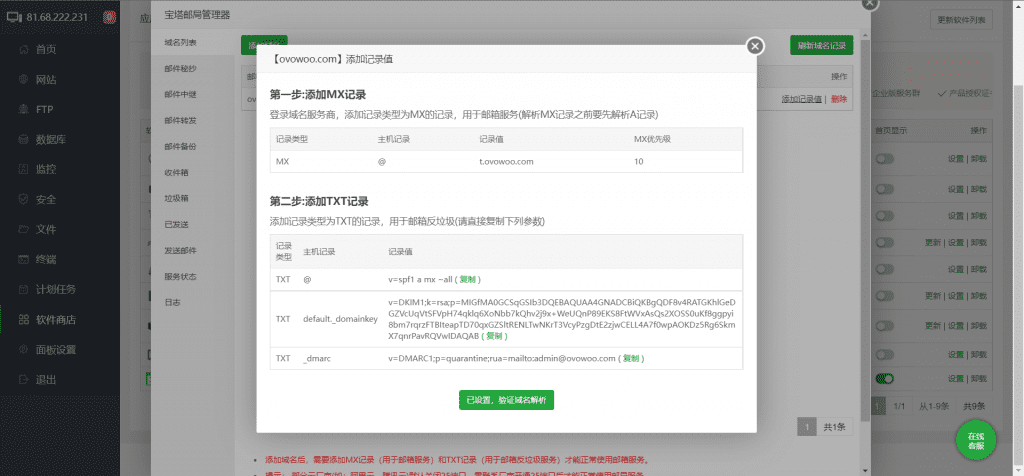Switch to the 域名列表 tab
Image resolution: width=1024 pixels, height=476 pixels.
click(181, 43)
